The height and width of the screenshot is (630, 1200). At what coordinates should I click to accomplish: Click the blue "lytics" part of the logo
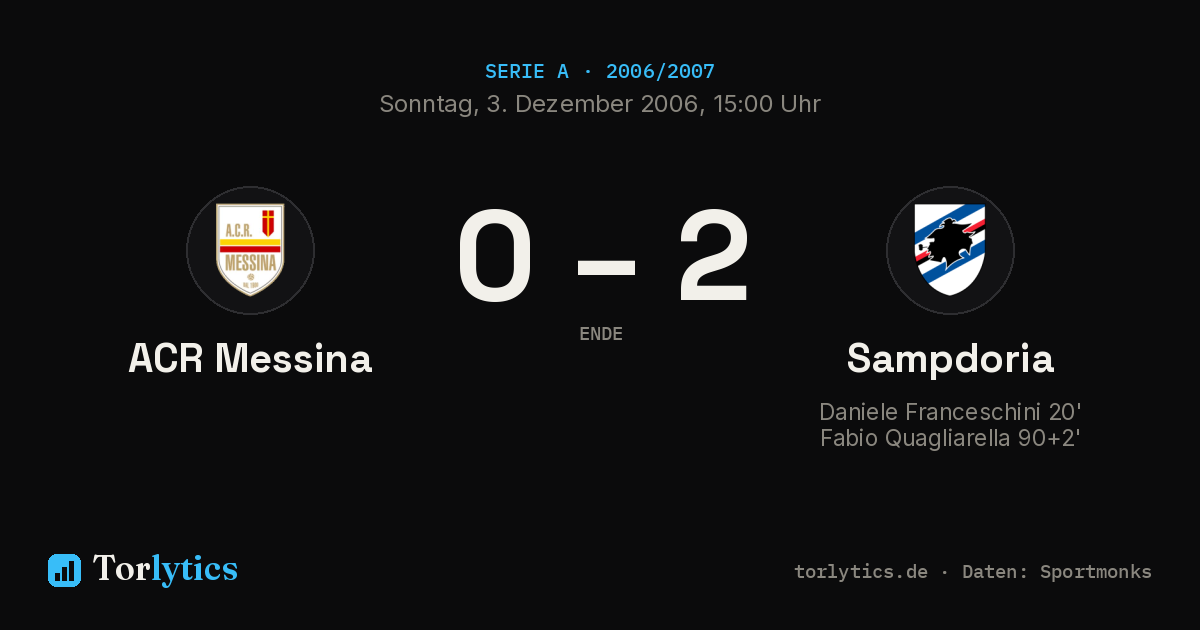[x=194, y=569]
